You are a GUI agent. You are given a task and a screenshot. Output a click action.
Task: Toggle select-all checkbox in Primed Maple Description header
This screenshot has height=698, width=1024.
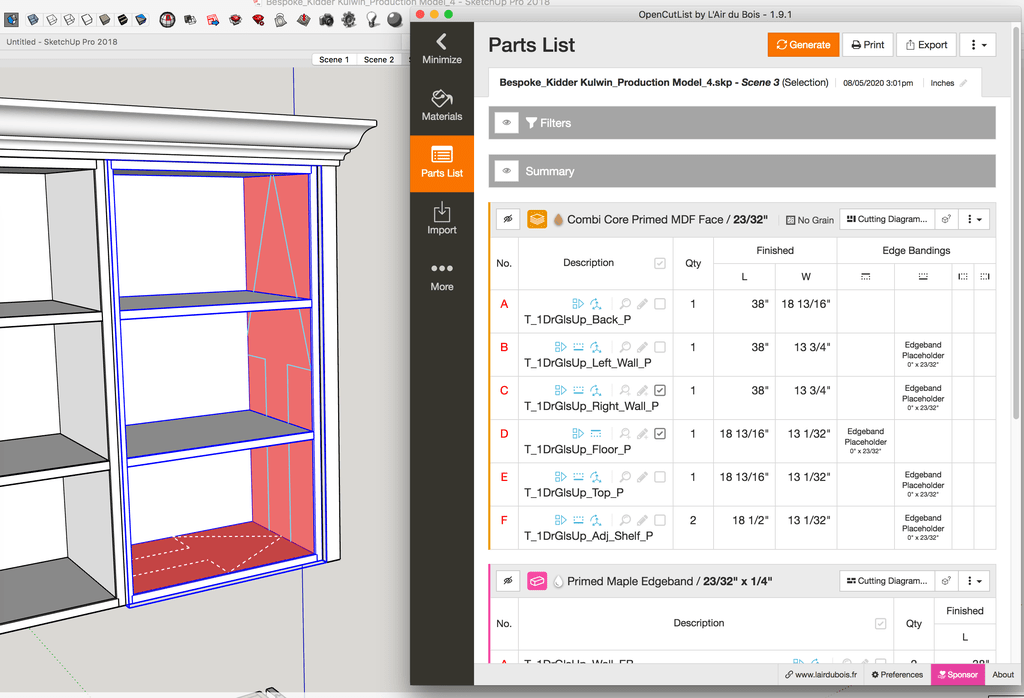[880, 624]
